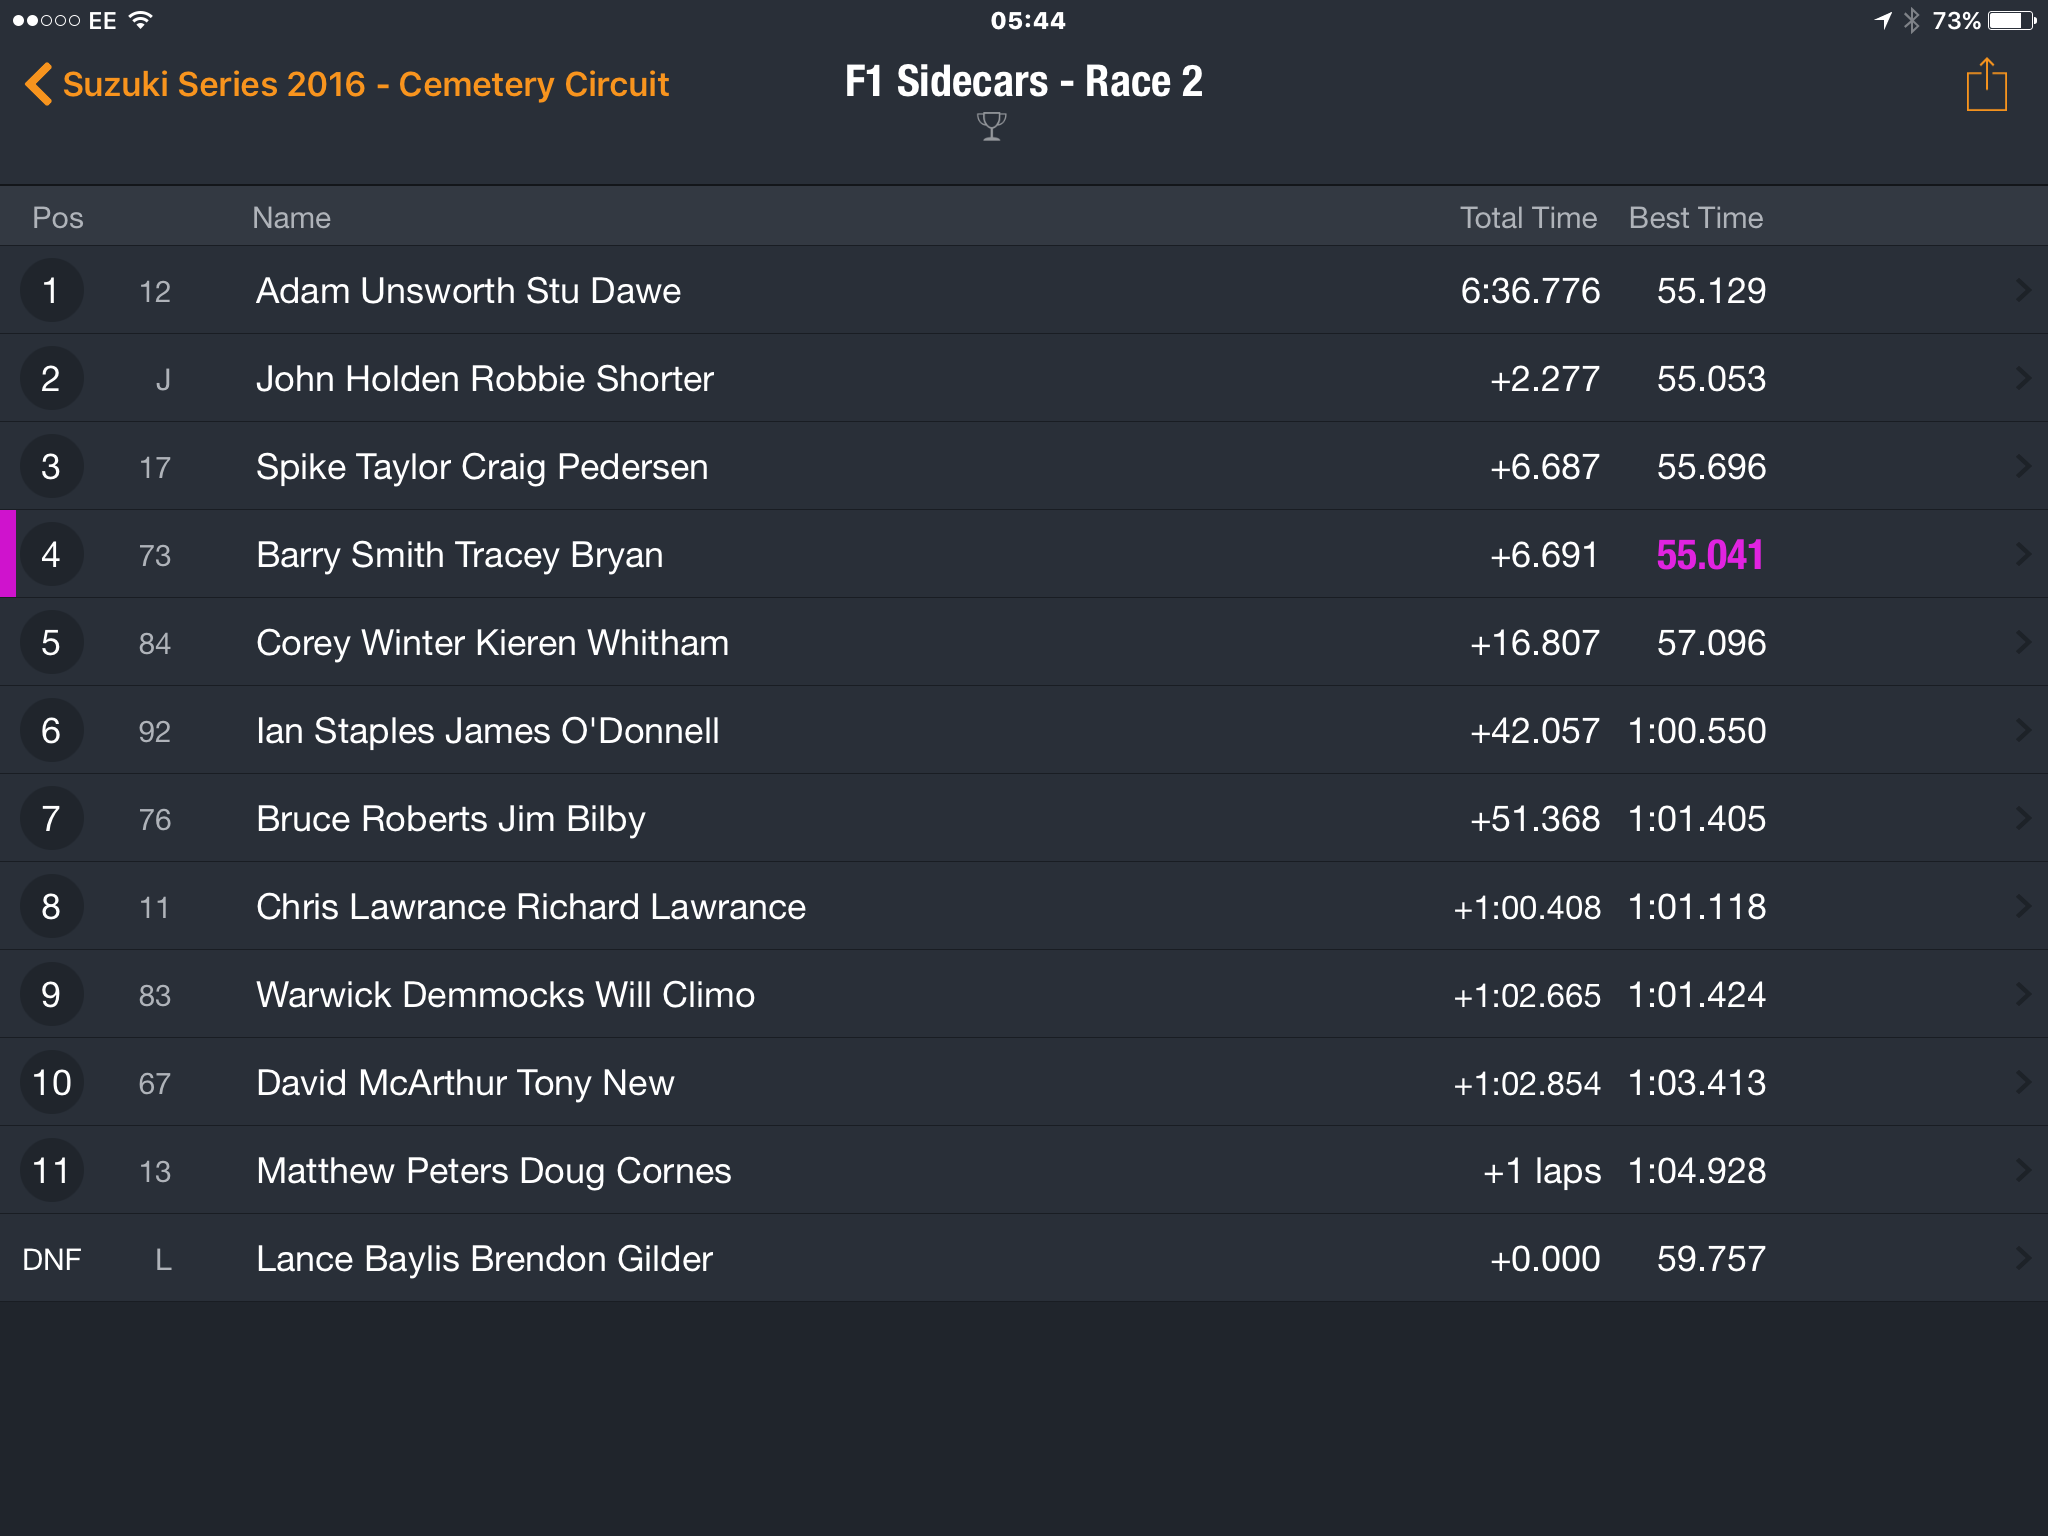Expand Adam Unsworth Stu Dawe row chevron
This screenshot has height=1536, width=2048.
pyautogui.click(x=2023, y=291)
